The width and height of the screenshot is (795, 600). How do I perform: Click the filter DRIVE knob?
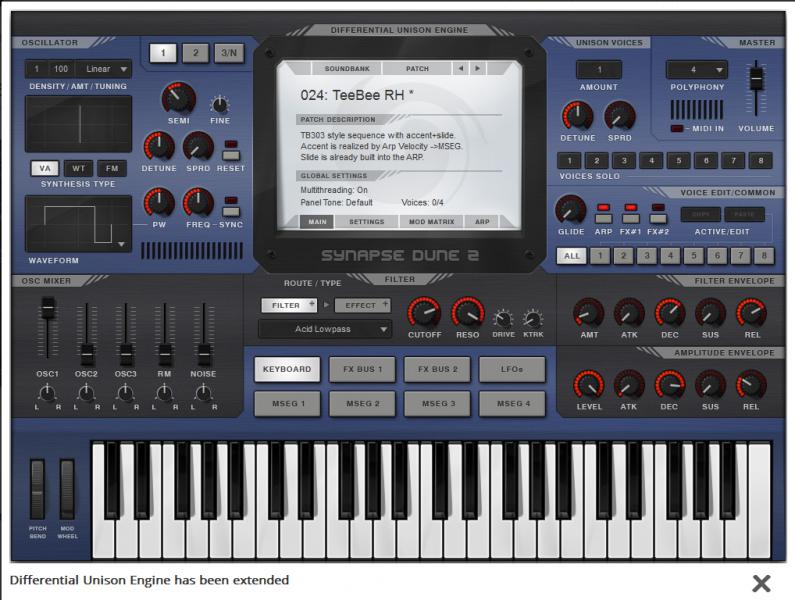point(503,319)
